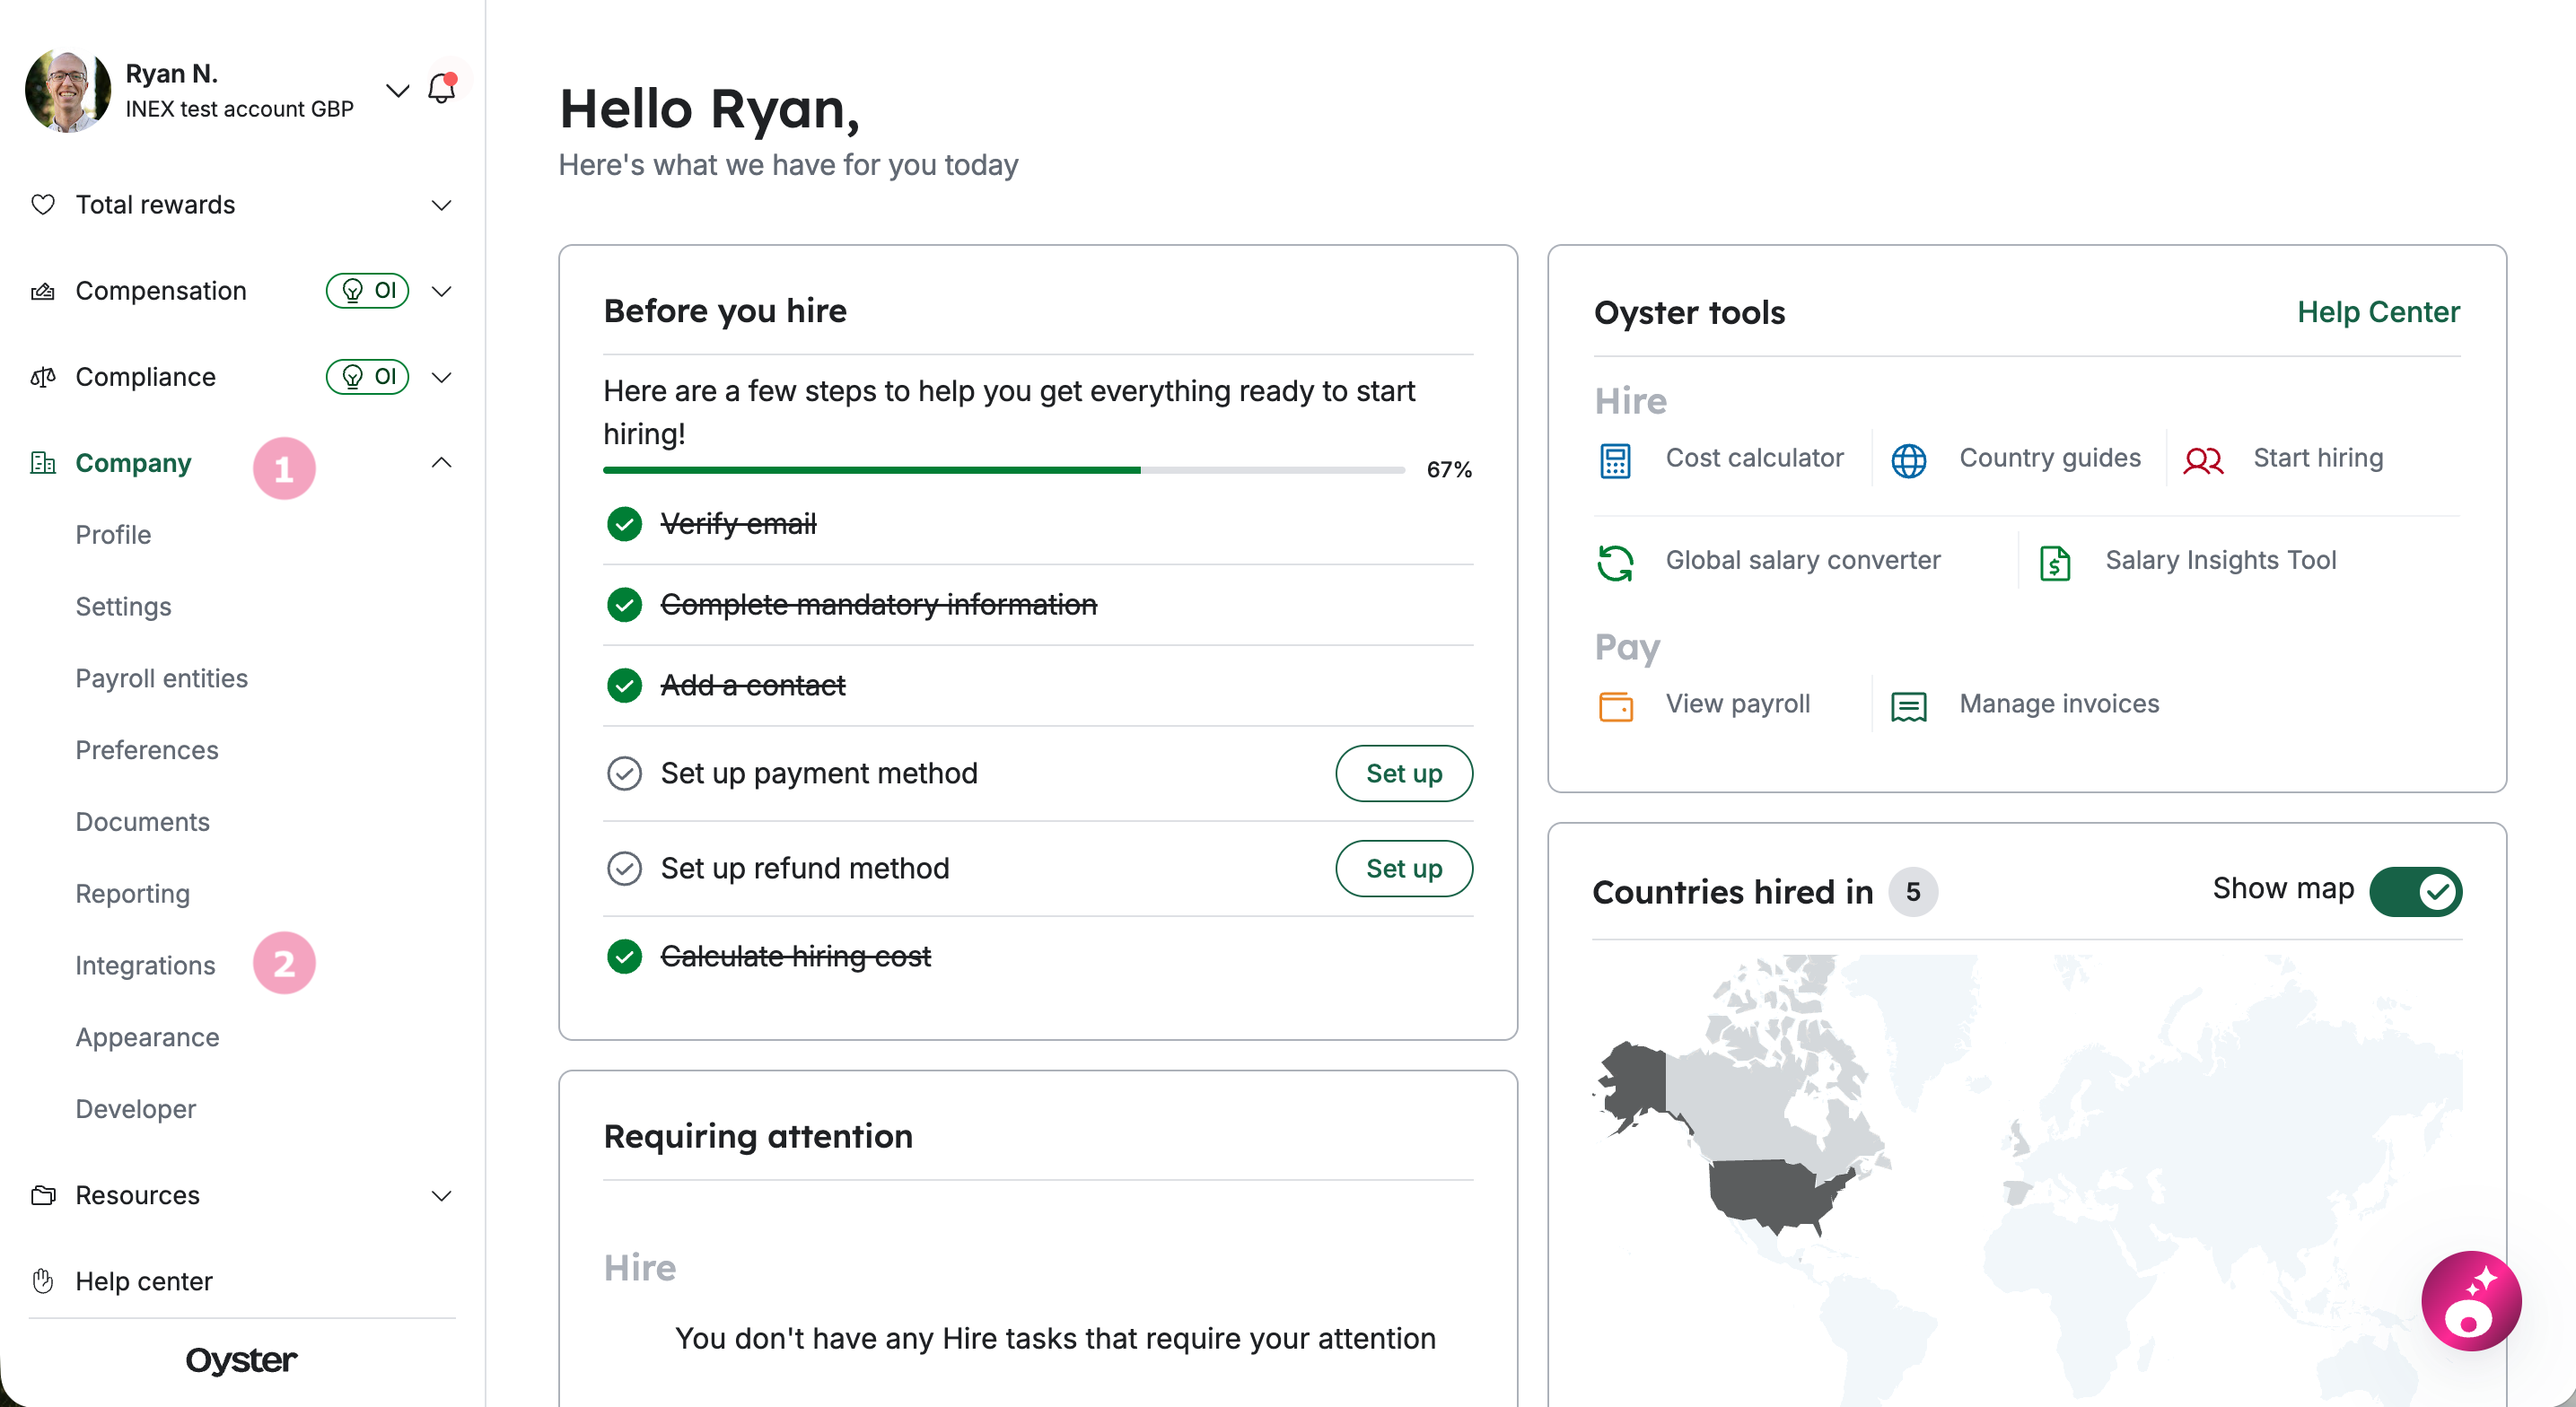
Task: Expand the Resources section chevron
Action: pyautogui.click(x=441, y=1196)
